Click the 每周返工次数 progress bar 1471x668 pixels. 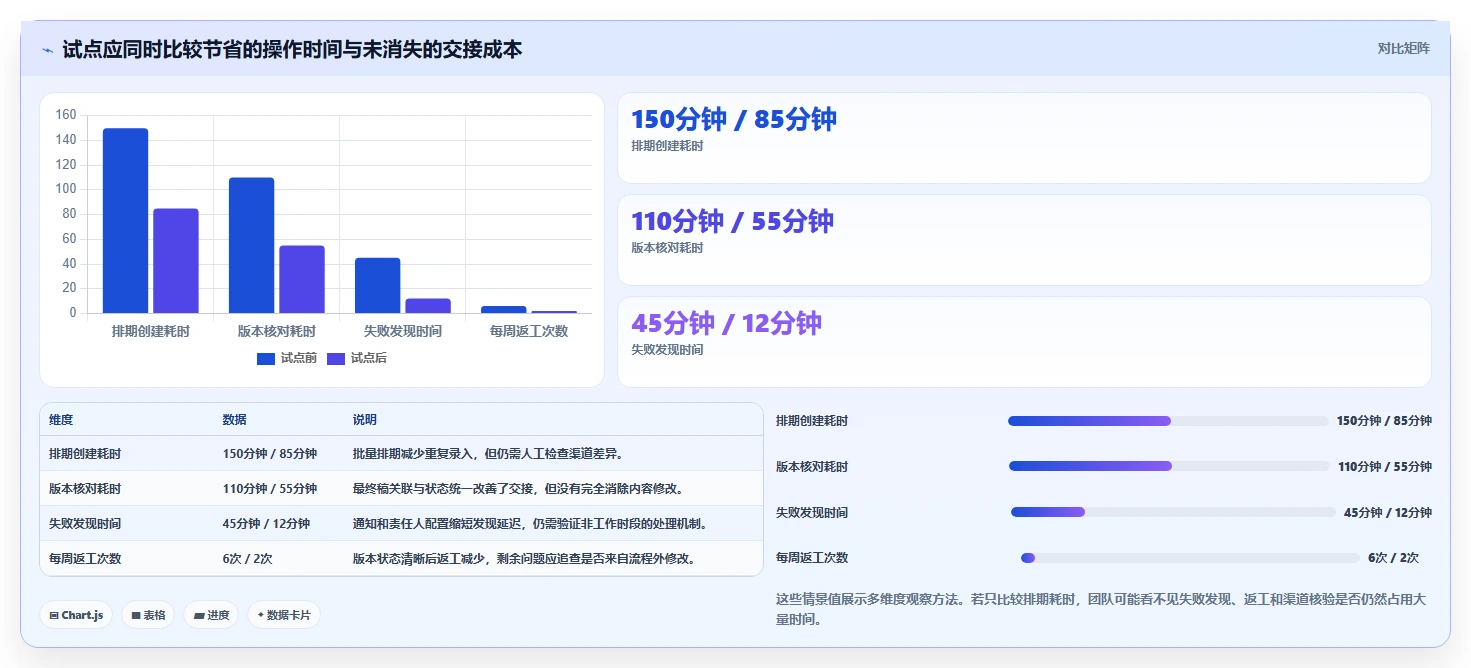coord(1190,558)
